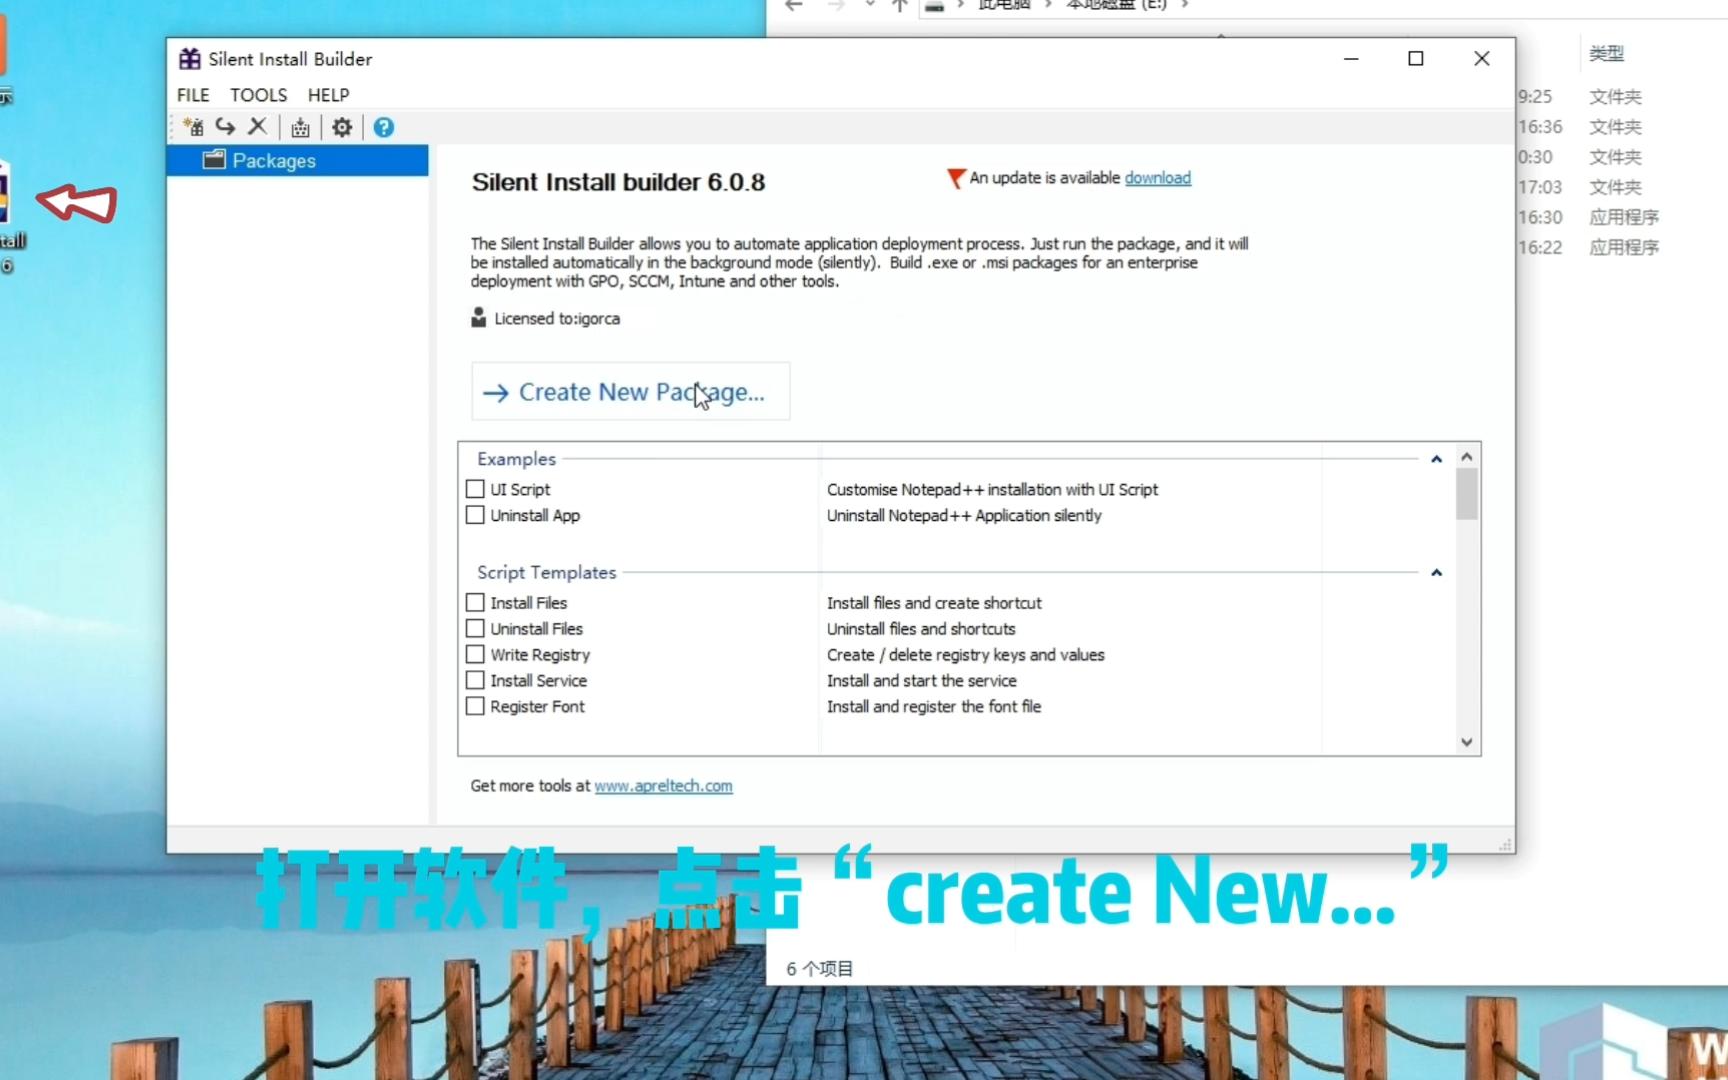Click the import arrow toolbar icon
Image resolution: width=1728 pixels, height=1080 pixels.
225,127
